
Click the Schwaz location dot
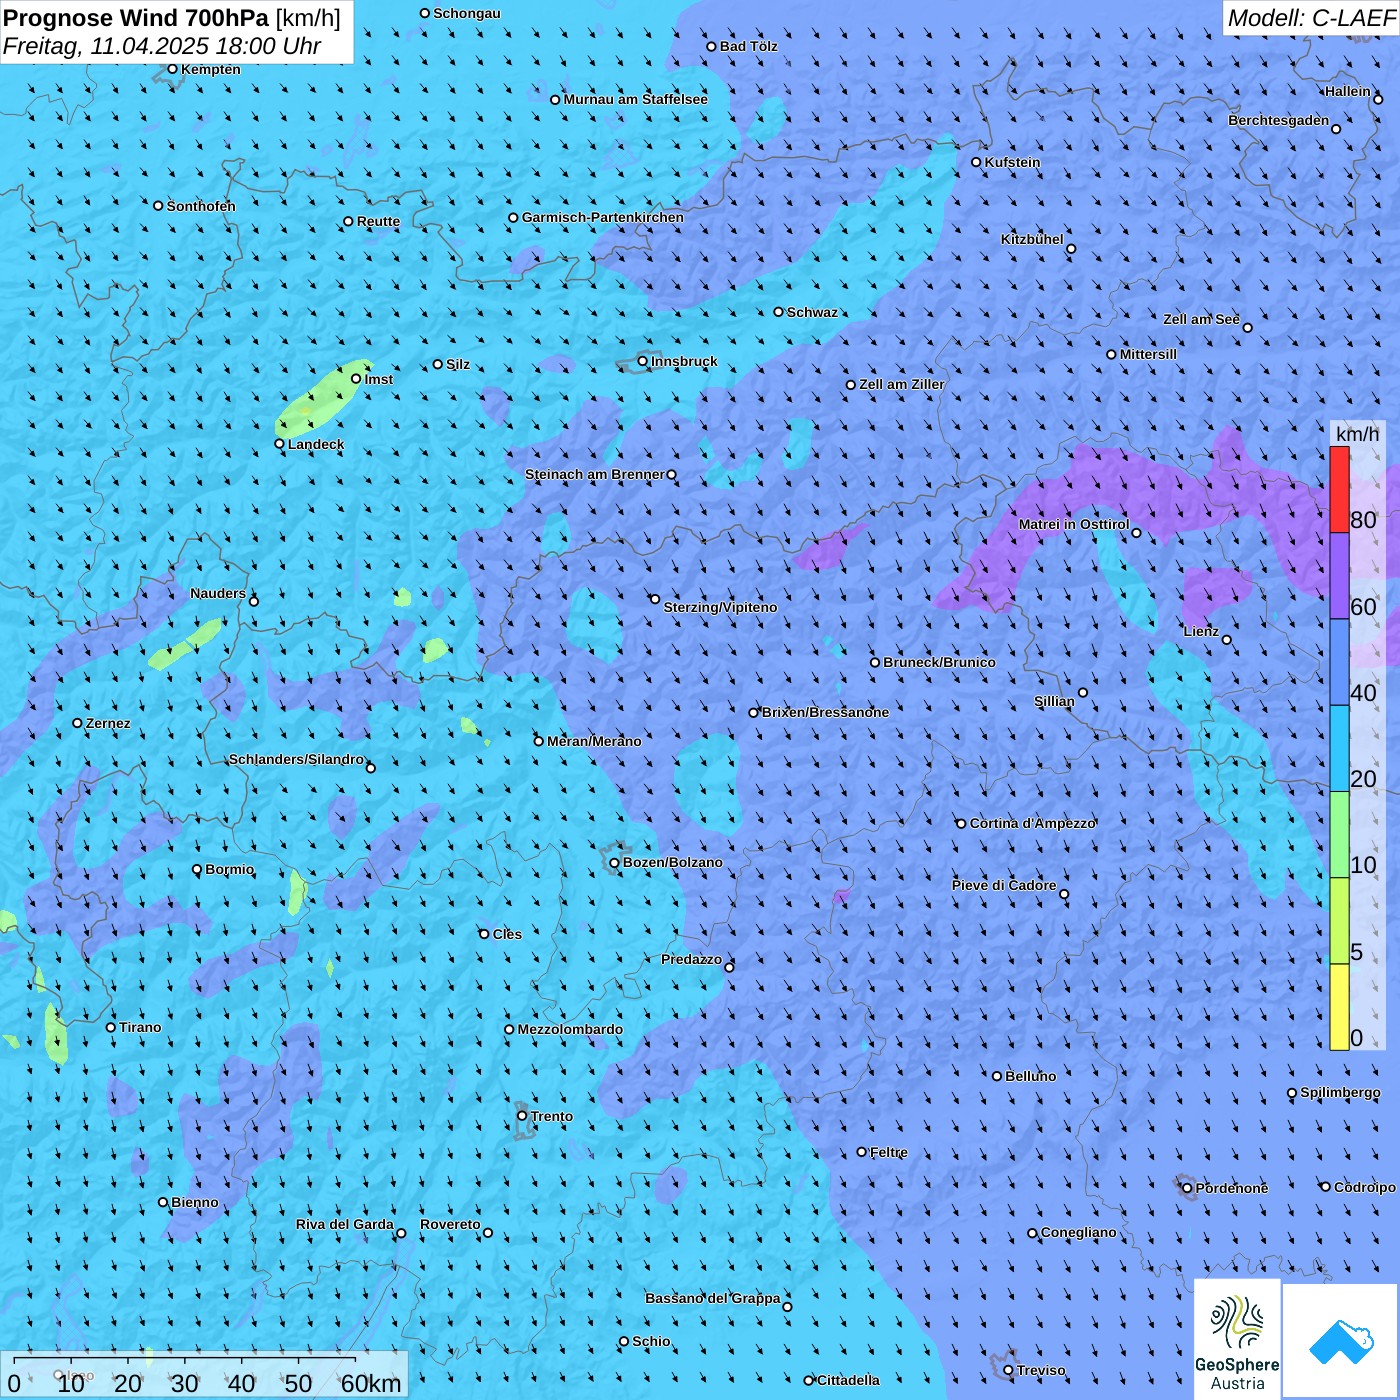pos(779,312)
